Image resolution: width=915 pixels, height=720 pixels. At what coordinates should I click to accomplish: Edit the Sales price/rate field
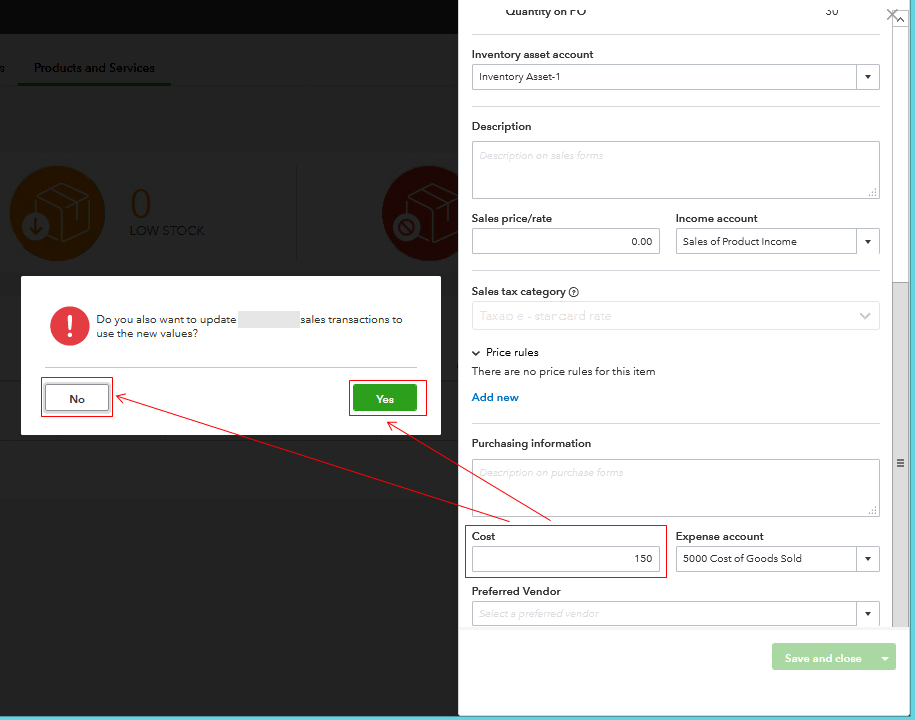[565, 242]
